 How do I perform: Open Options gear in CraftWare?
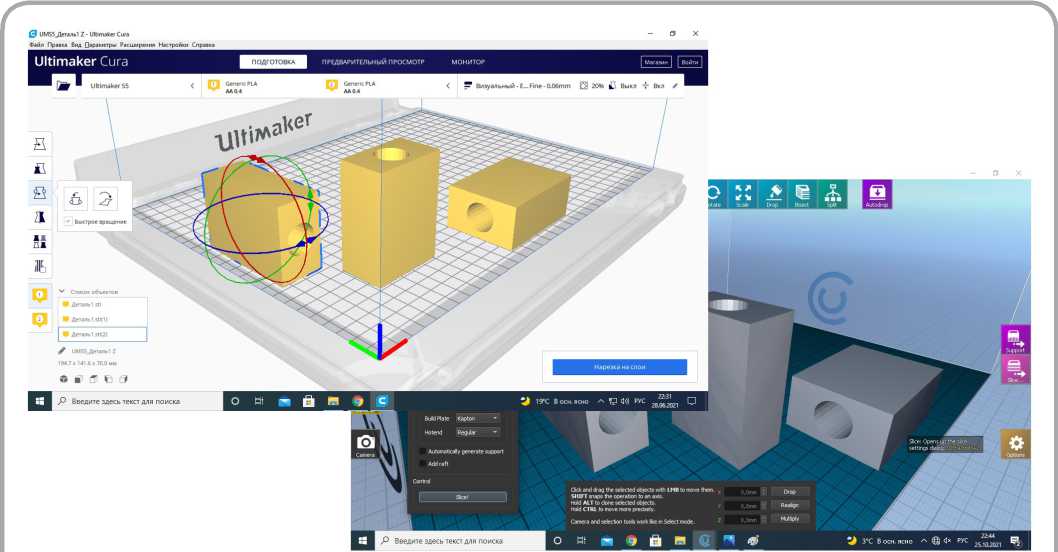(x=1015, y=445)
